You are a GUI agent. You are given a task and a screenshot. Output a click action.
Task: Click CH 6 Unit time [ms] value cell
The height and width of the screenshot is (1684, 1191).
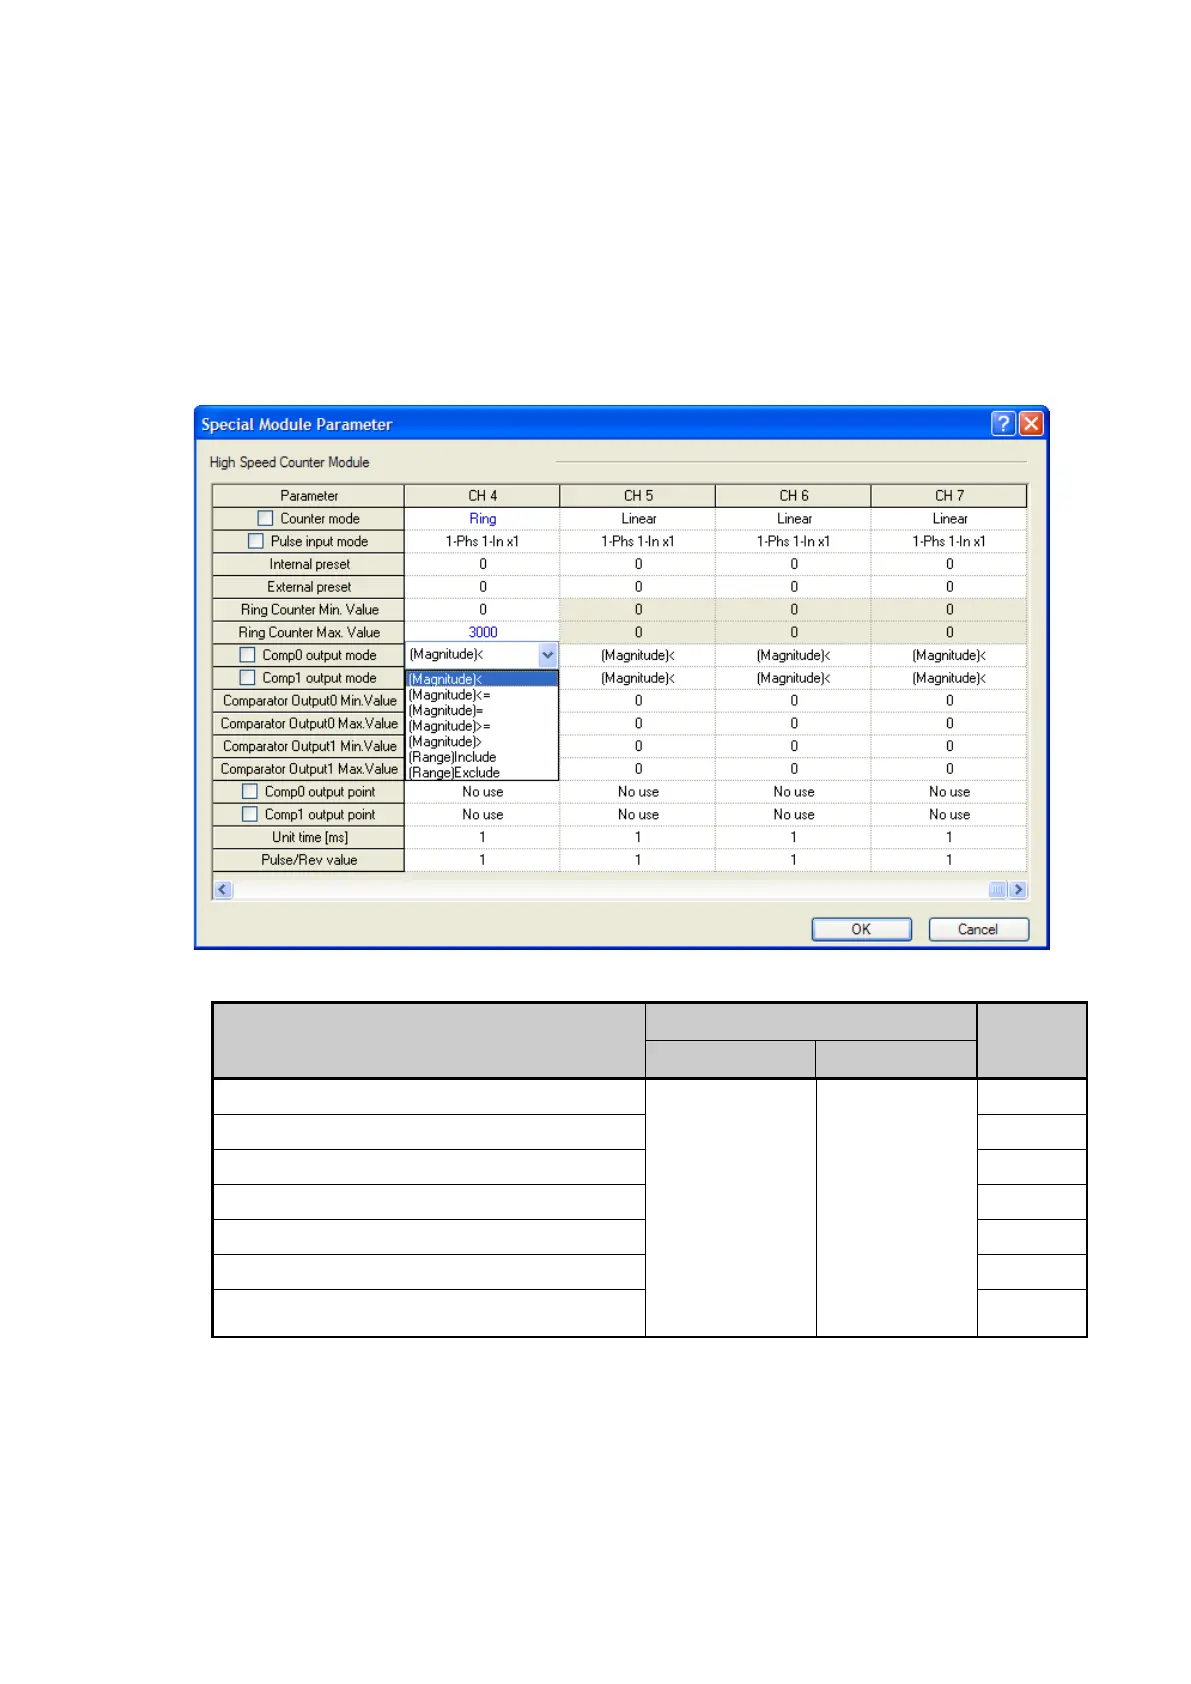coord(794,837)
